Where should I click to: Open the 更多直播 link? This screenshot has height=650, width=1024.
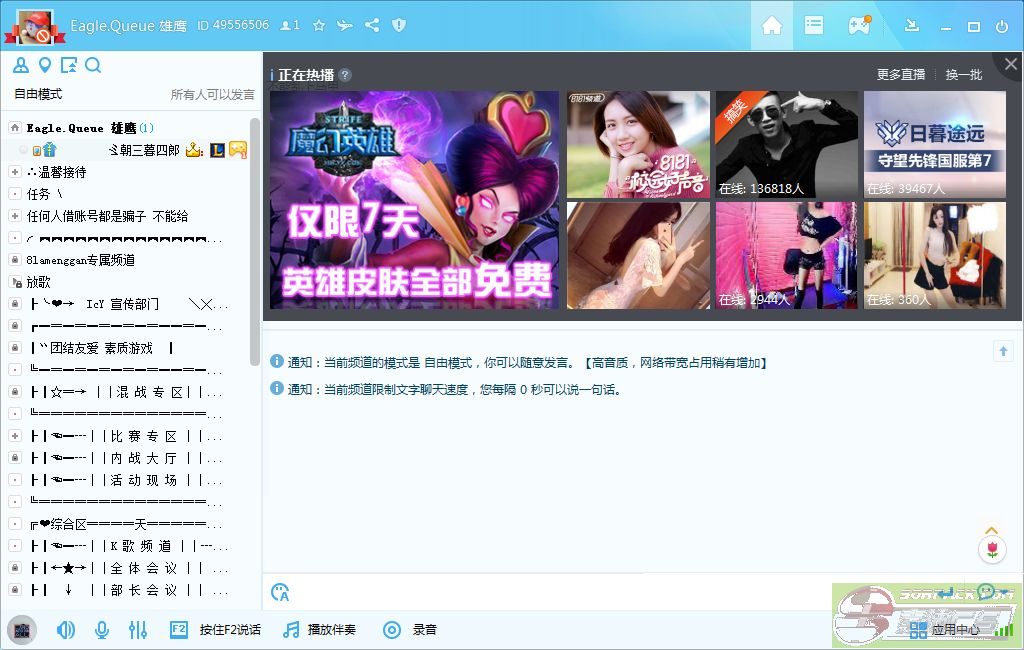(x=901, y=74)
